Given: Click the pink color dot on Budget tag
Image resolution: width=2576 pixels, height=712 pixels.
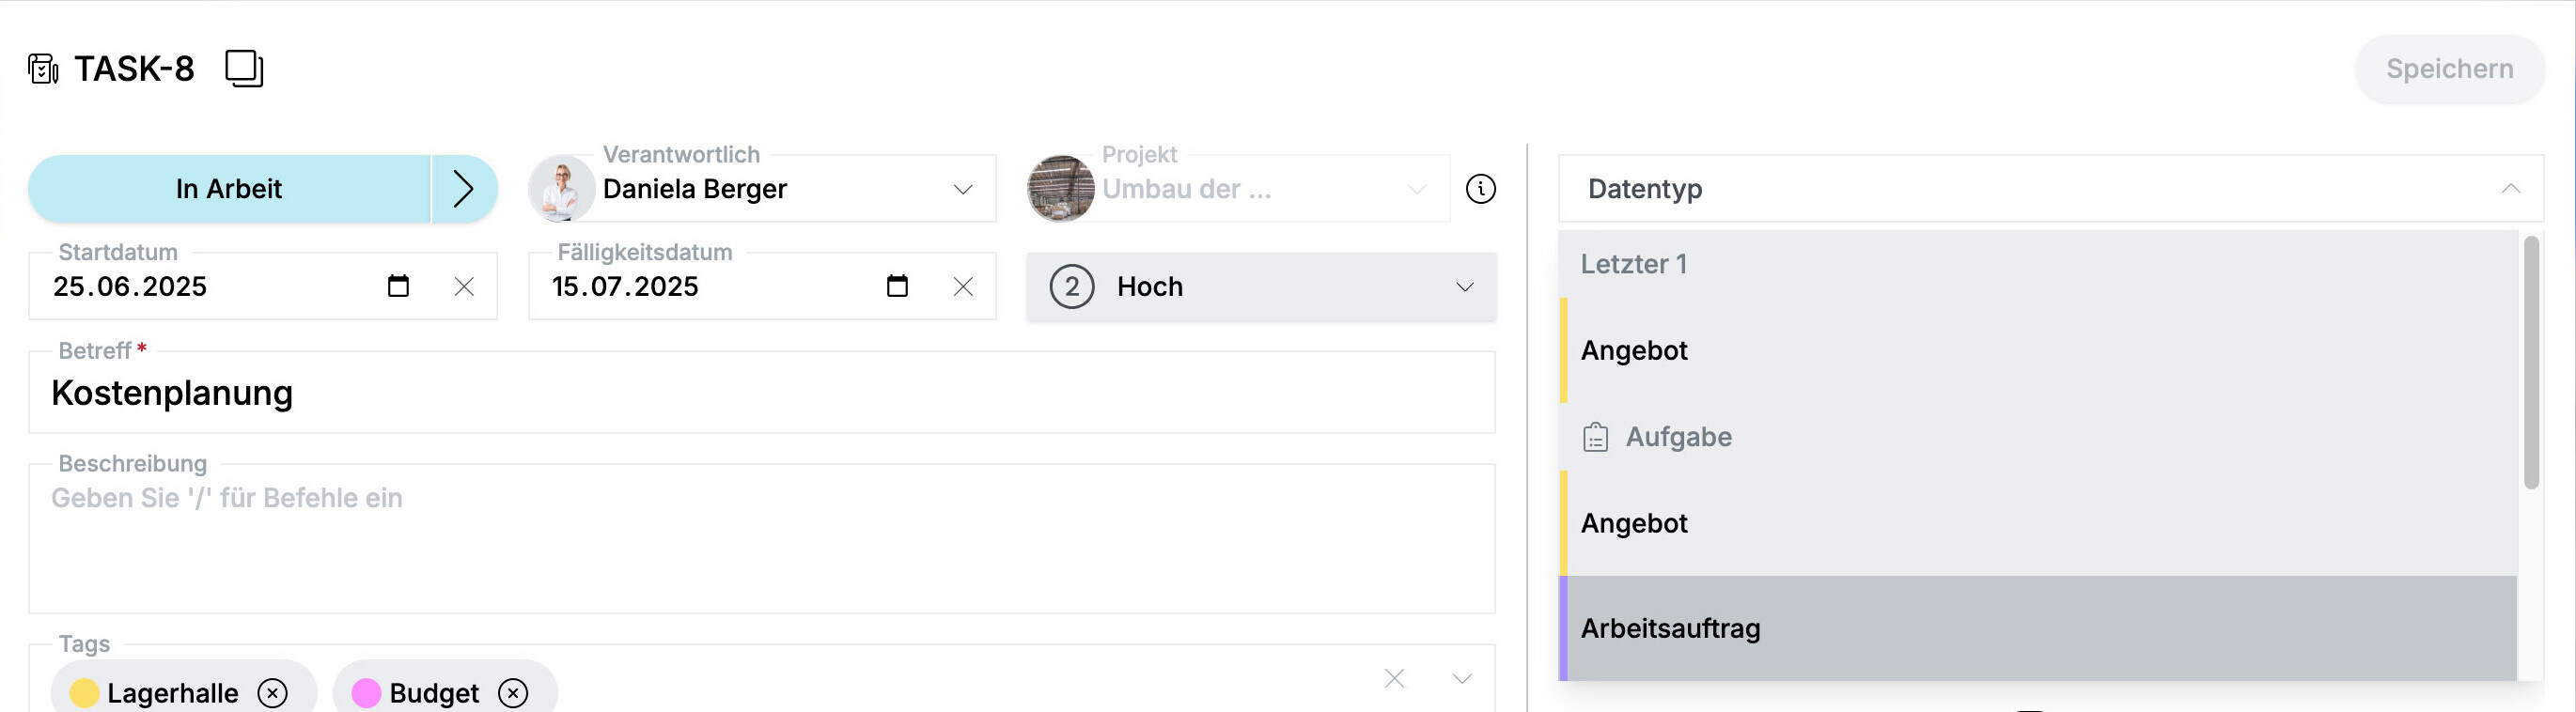Looking at the screenshot, I should click(x=366, y=693).
